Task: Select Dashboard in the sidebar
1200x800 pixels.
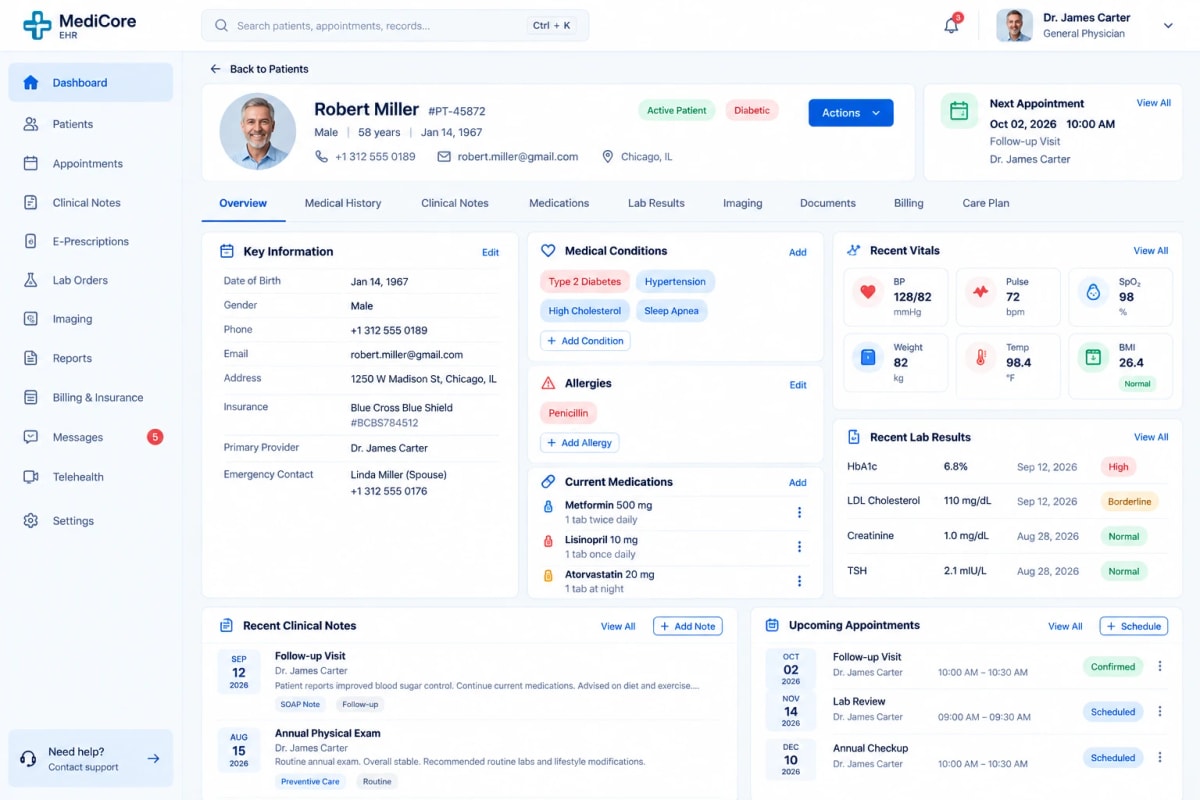Action: pos(90,83)
